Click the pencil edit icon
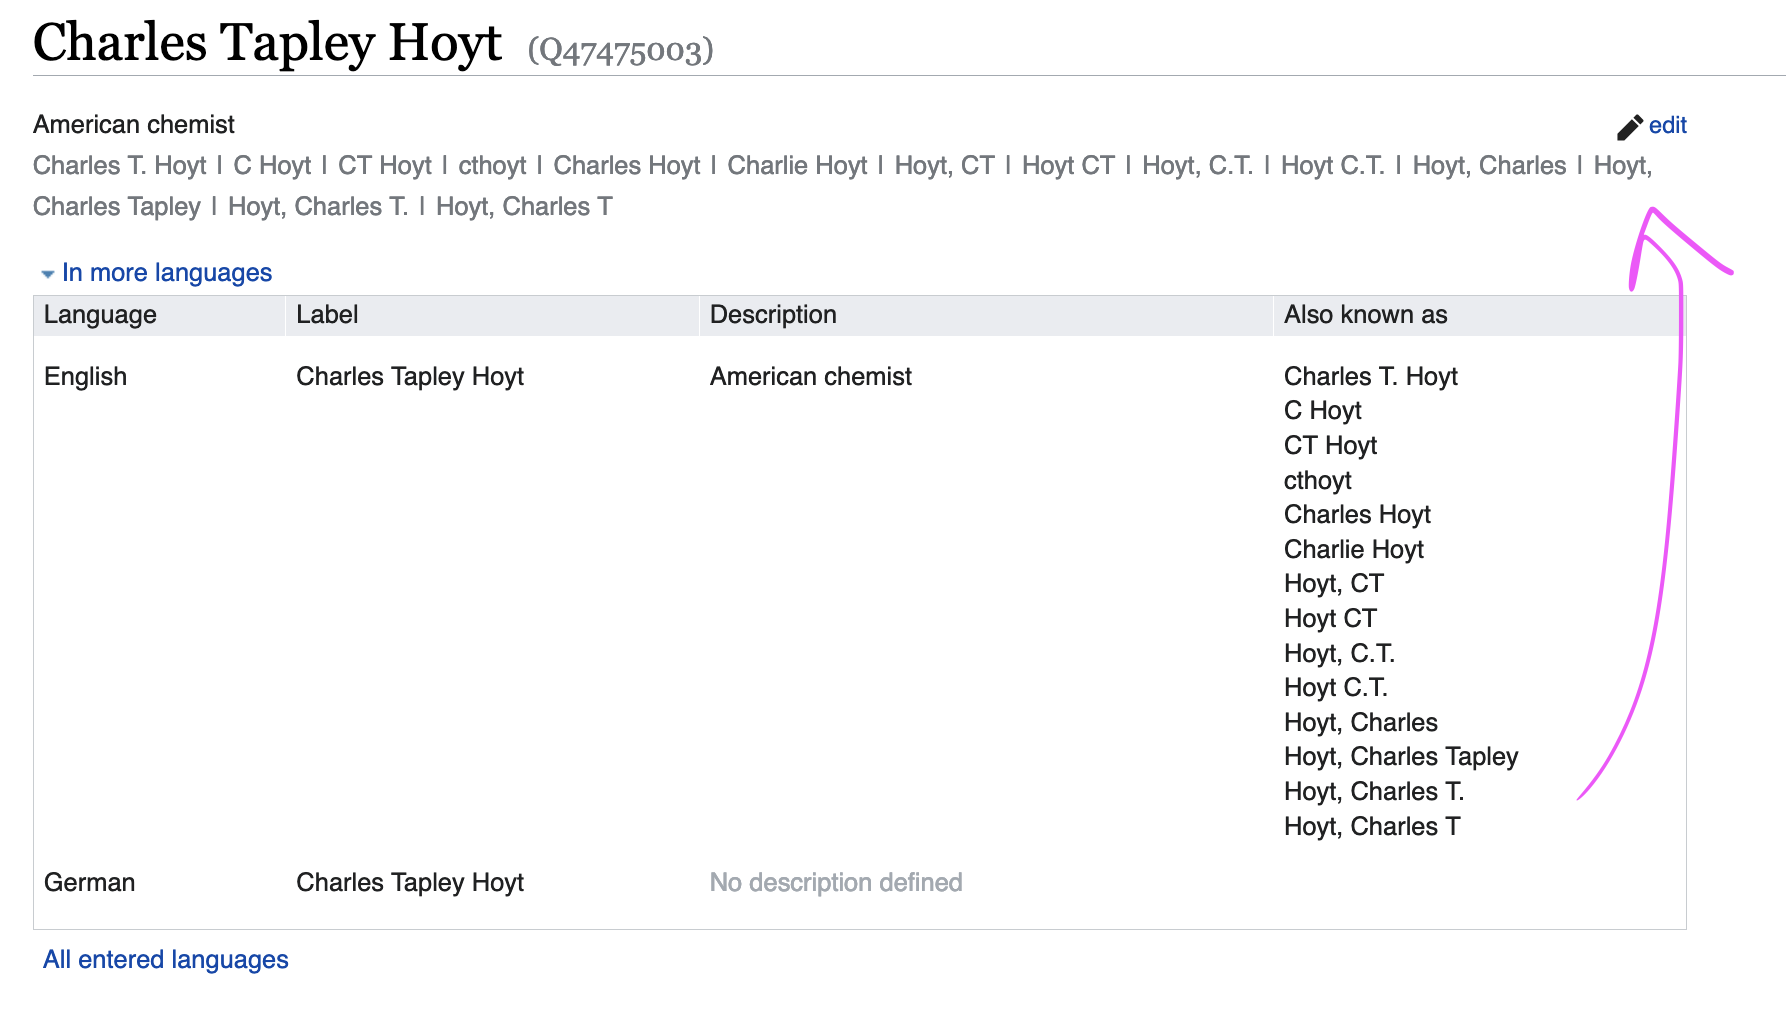This screenshot has height=1030, width=1786. (1630, 127)
